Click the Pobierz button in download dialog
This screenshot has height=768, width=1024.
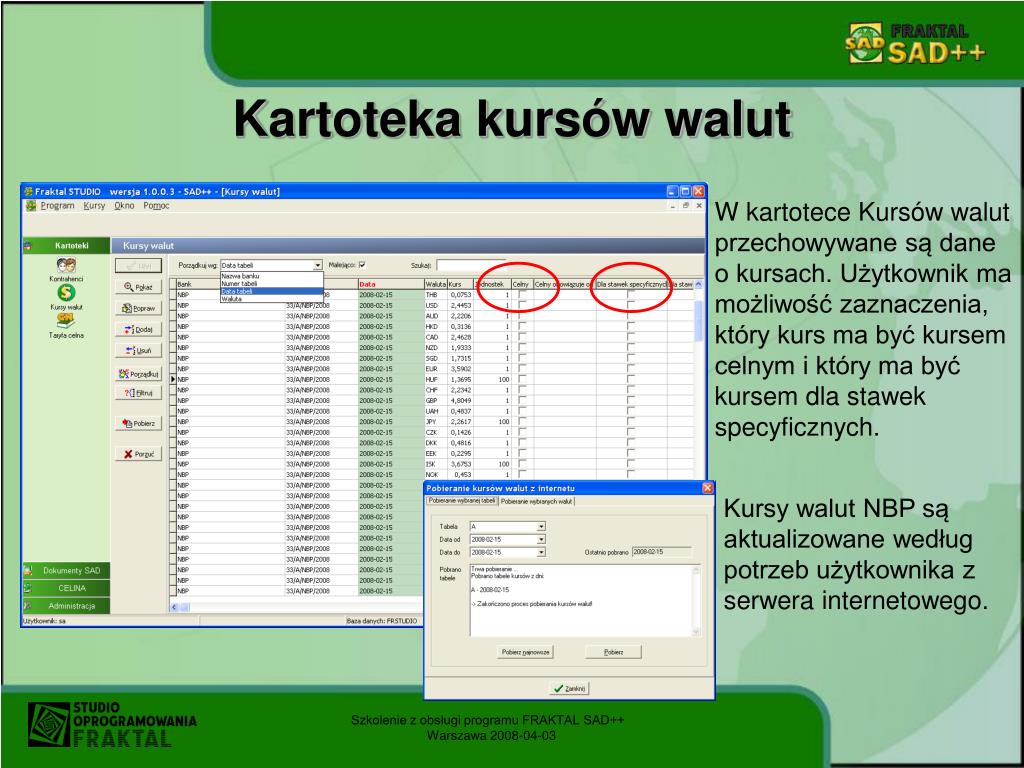pos(613,652)
